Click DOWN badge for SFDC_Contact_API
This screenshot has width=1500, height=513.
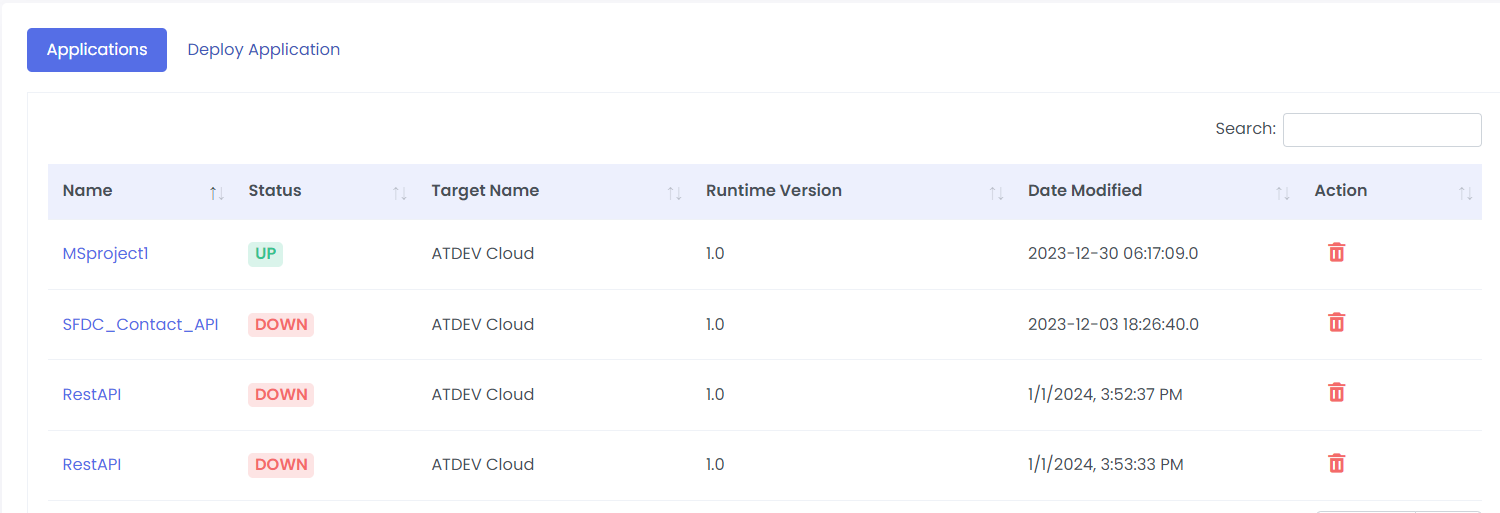281,324
